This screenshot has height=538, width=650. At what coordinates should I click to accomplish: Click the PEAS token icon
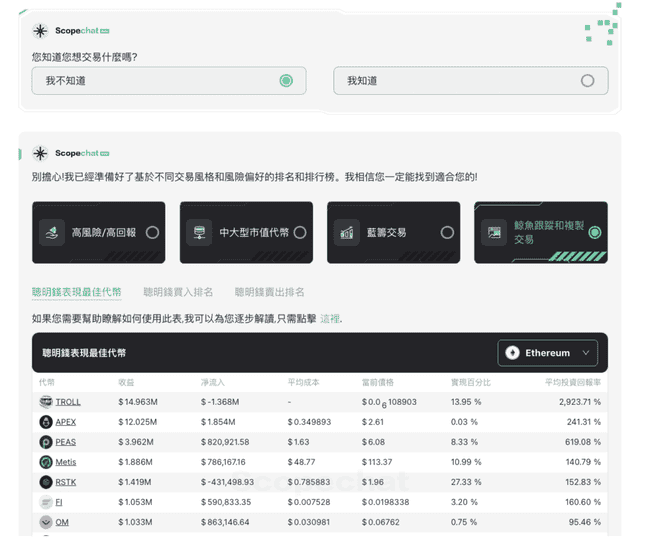click(46, 442)
